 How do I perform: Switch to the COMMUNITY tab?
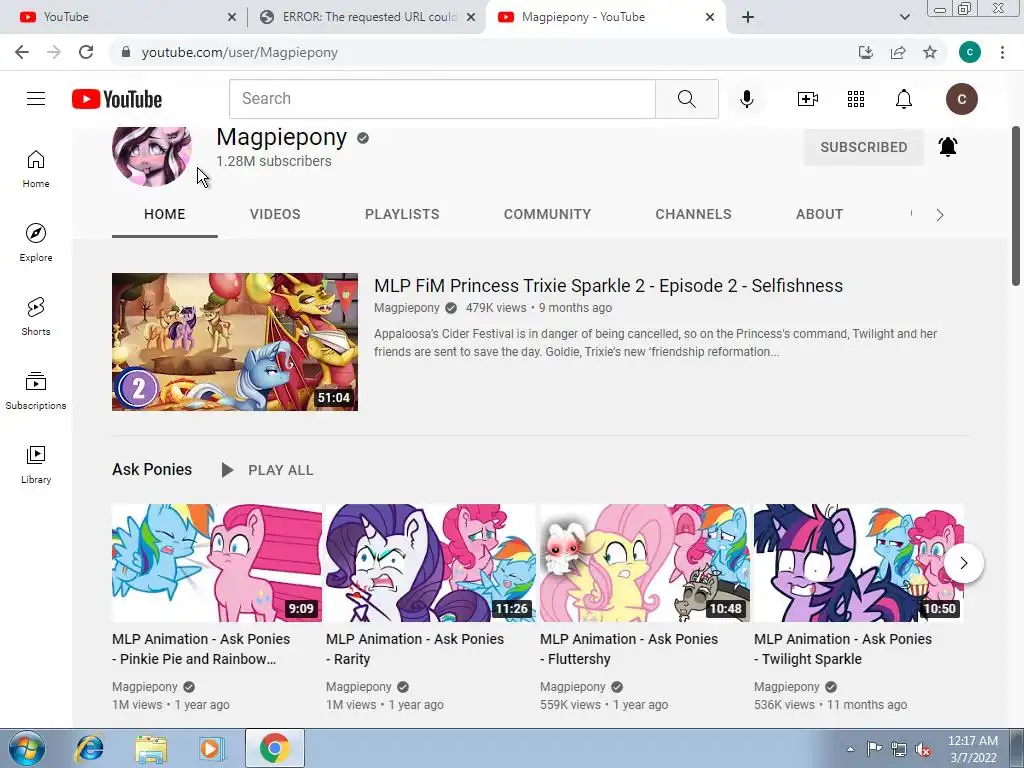click(547, 214)
